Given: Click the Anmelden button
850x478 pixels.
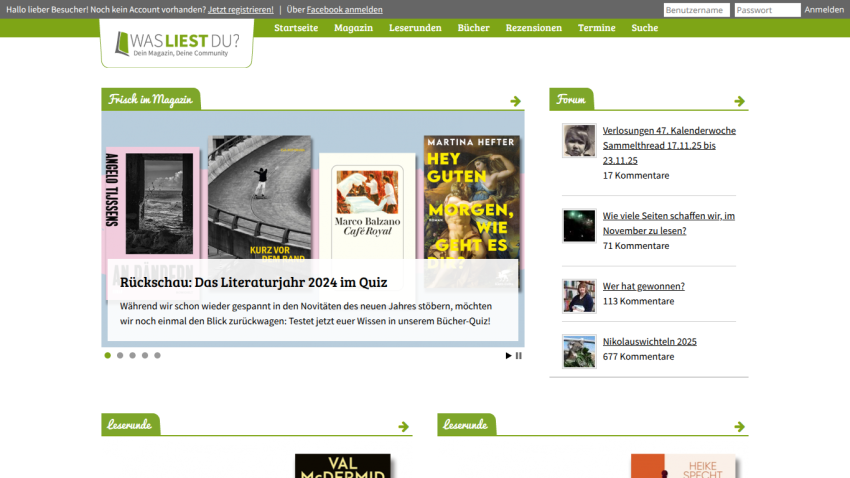Looking at the screenshot, I should pos(824,10).
